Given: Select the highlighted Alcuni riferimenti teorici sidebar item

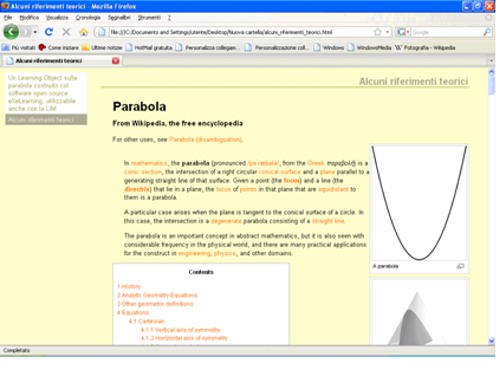Looking at the screenshot, I should point(46,120).
